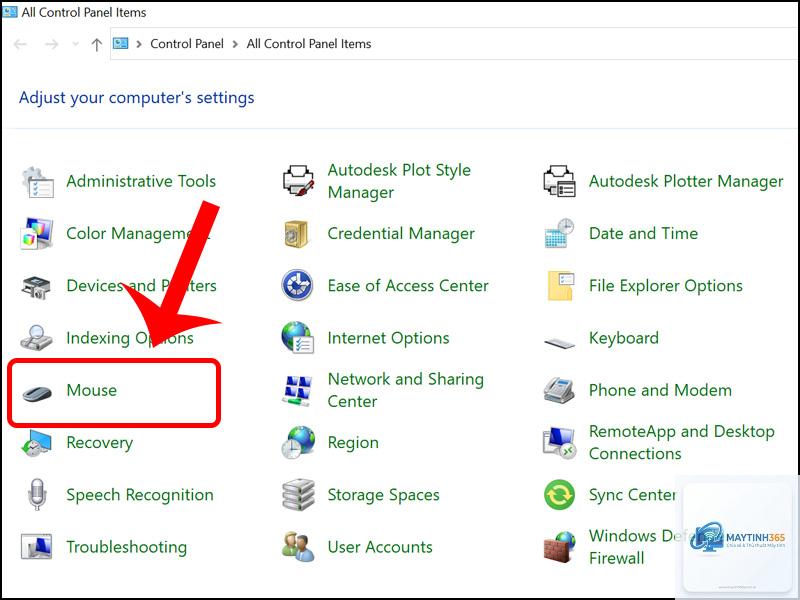
Task: Click the User Accounts icon
Action: pyautogui.click(x=298, y=546)
